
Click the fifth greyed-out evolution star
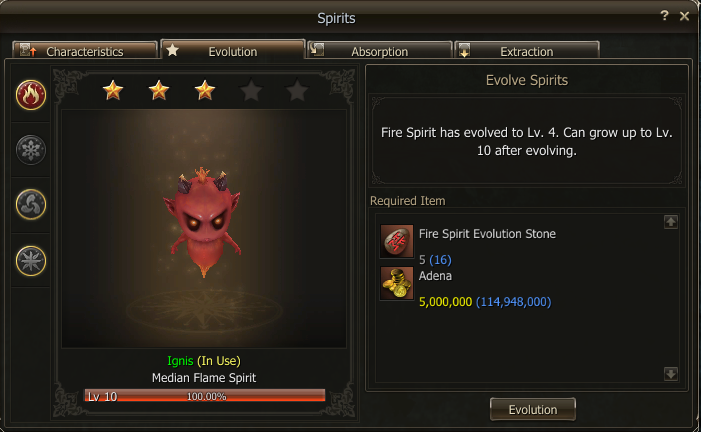click(297, 90)
